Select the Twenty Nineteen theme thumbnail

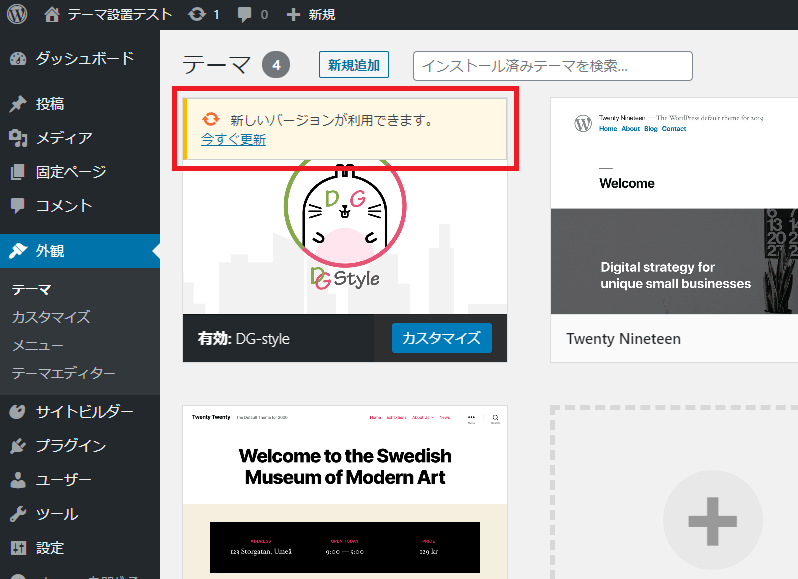[x=674, y=205]
